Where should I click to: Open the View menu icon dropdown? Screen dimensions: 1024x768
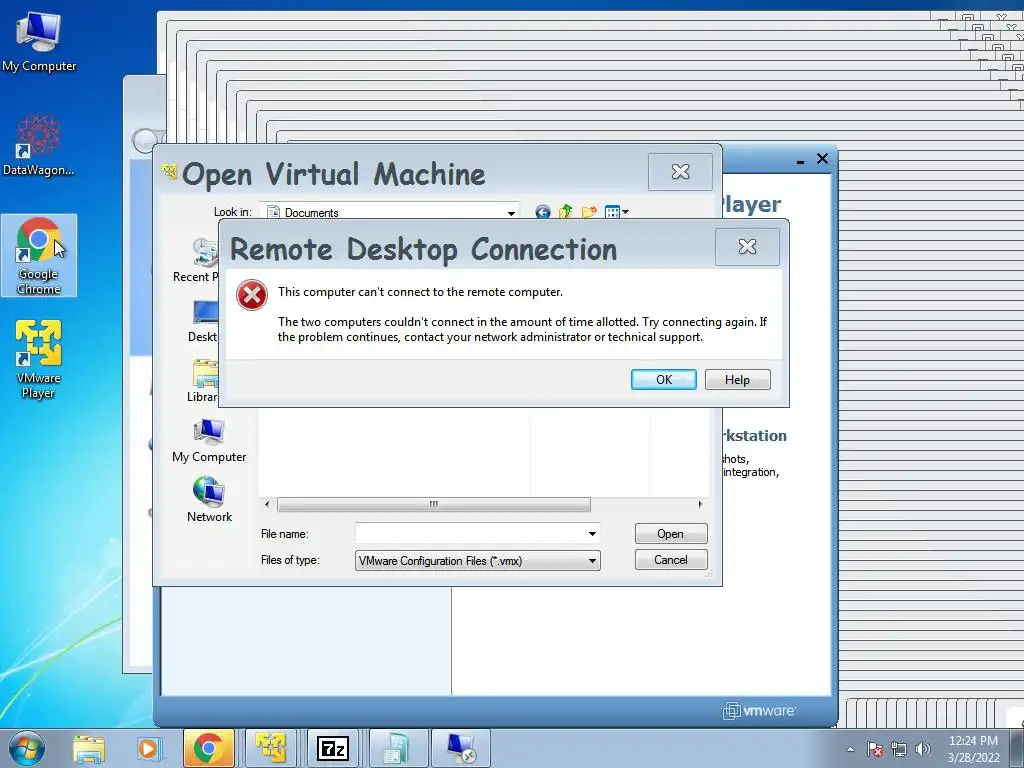pyautogui.click(x=616, y=212)
